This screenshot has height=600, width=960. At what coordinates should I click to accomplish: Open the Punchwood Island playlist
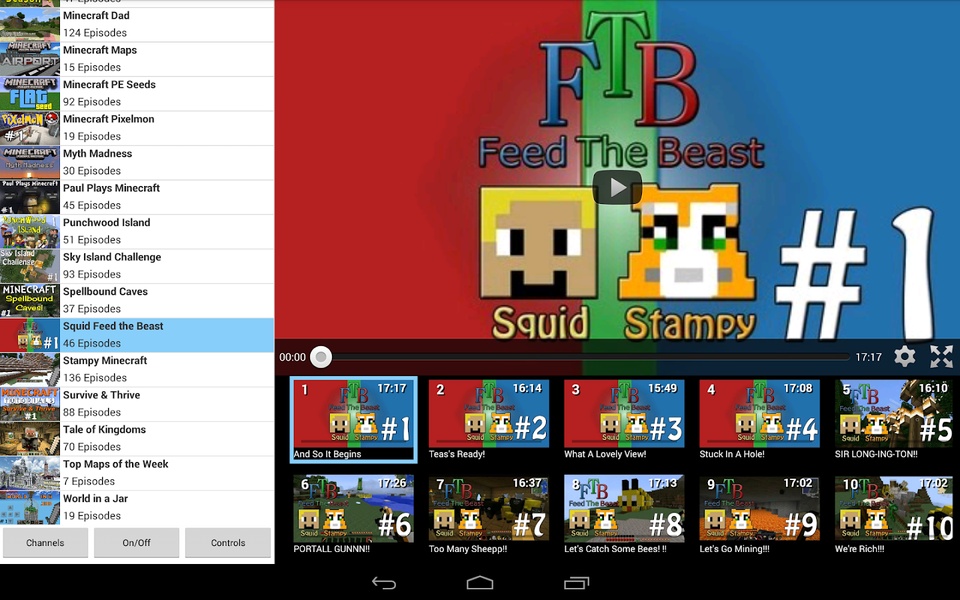pyautogui.click(x=137, y=231)
